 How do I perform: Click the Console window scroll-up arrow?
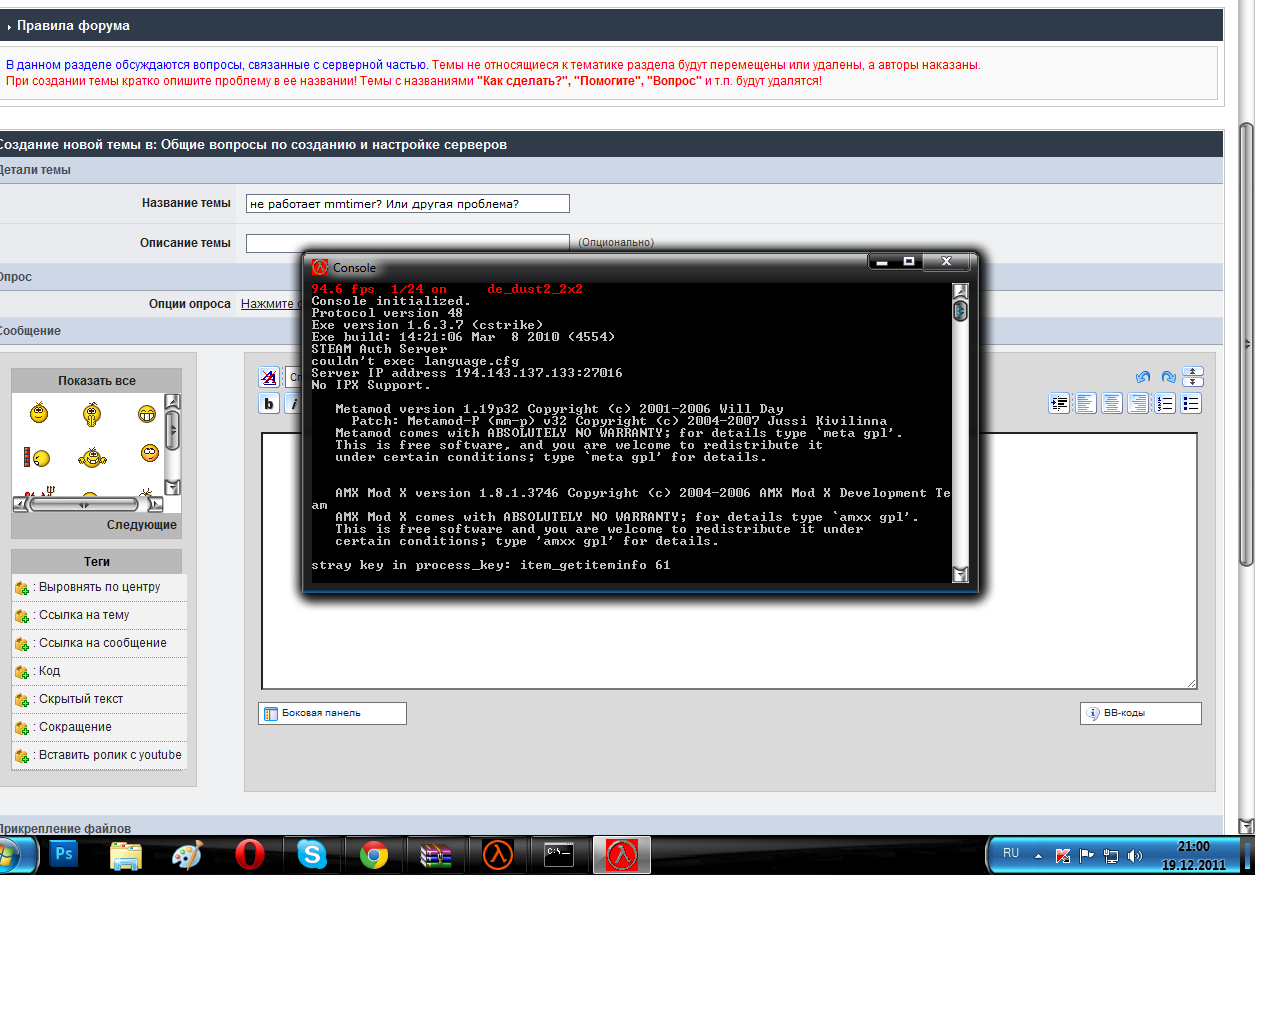click(960, 291)
